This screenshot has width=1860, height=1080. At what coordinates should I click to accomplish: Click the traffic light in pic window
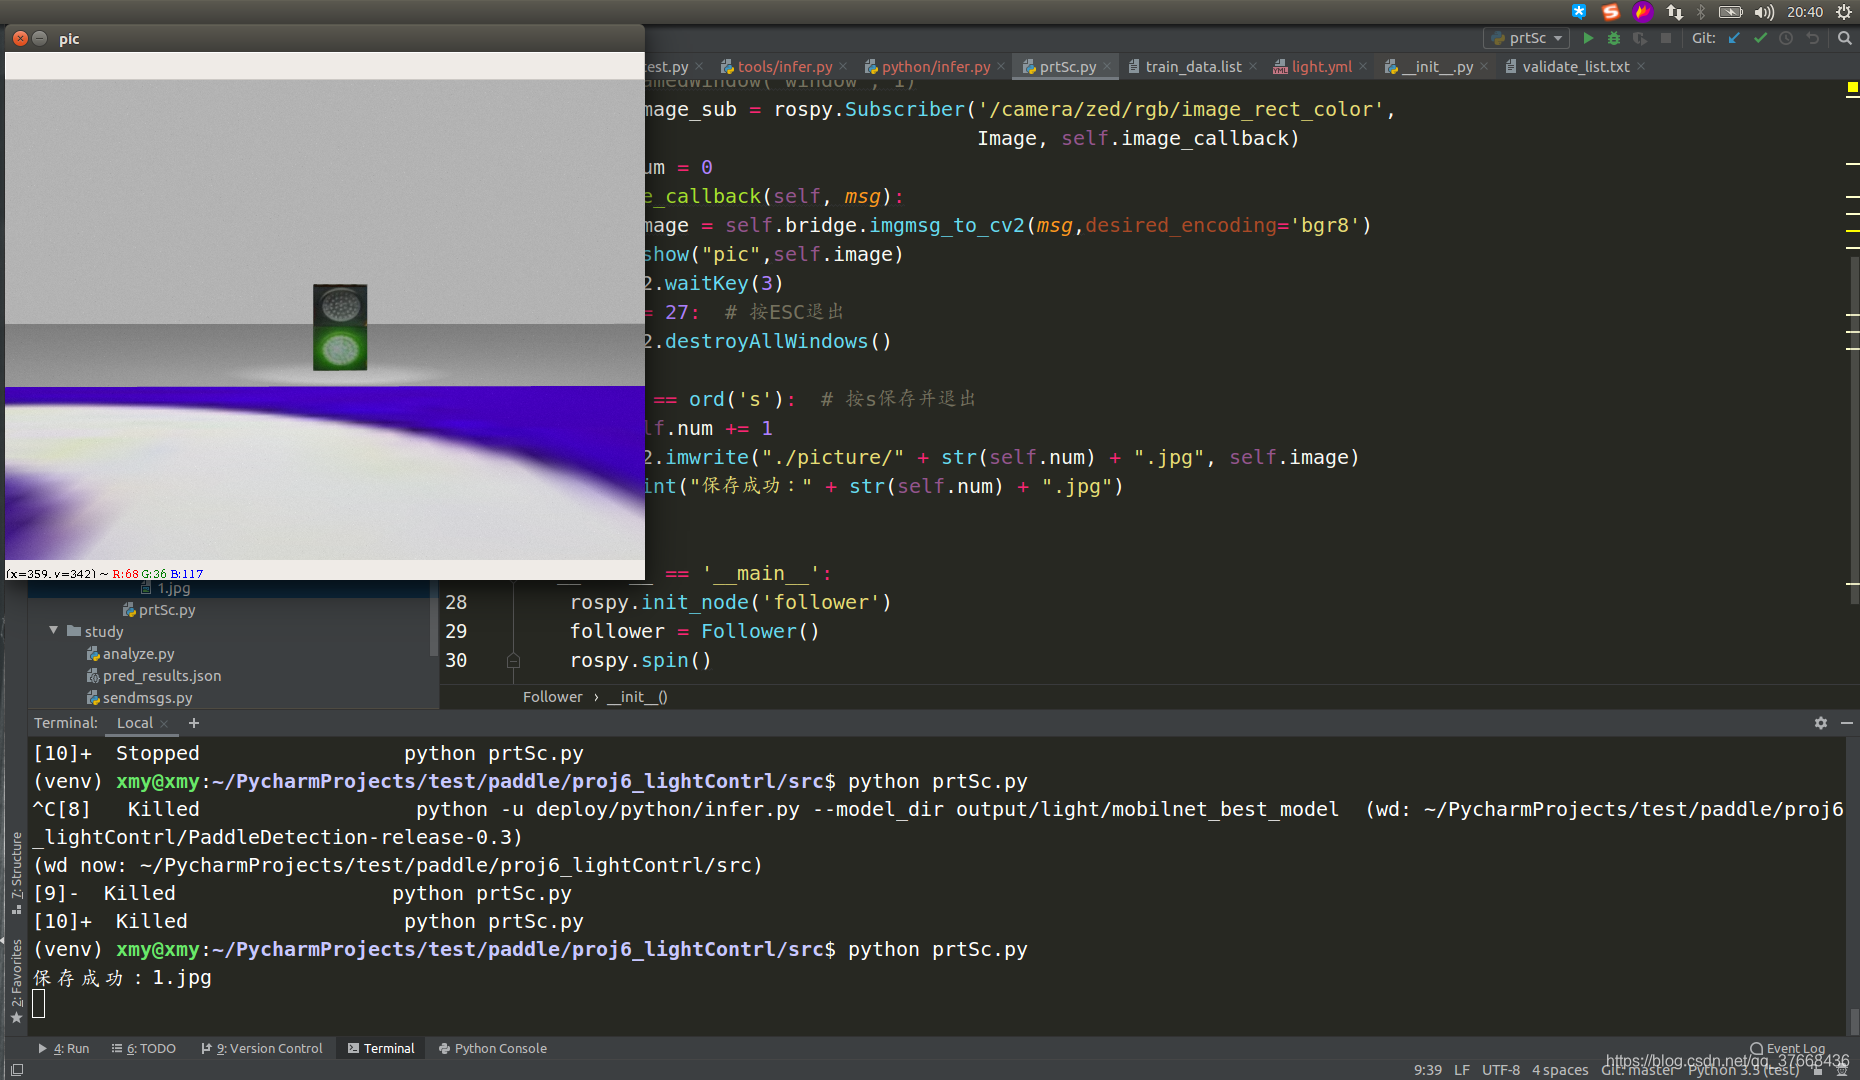[x=340, y=327]
